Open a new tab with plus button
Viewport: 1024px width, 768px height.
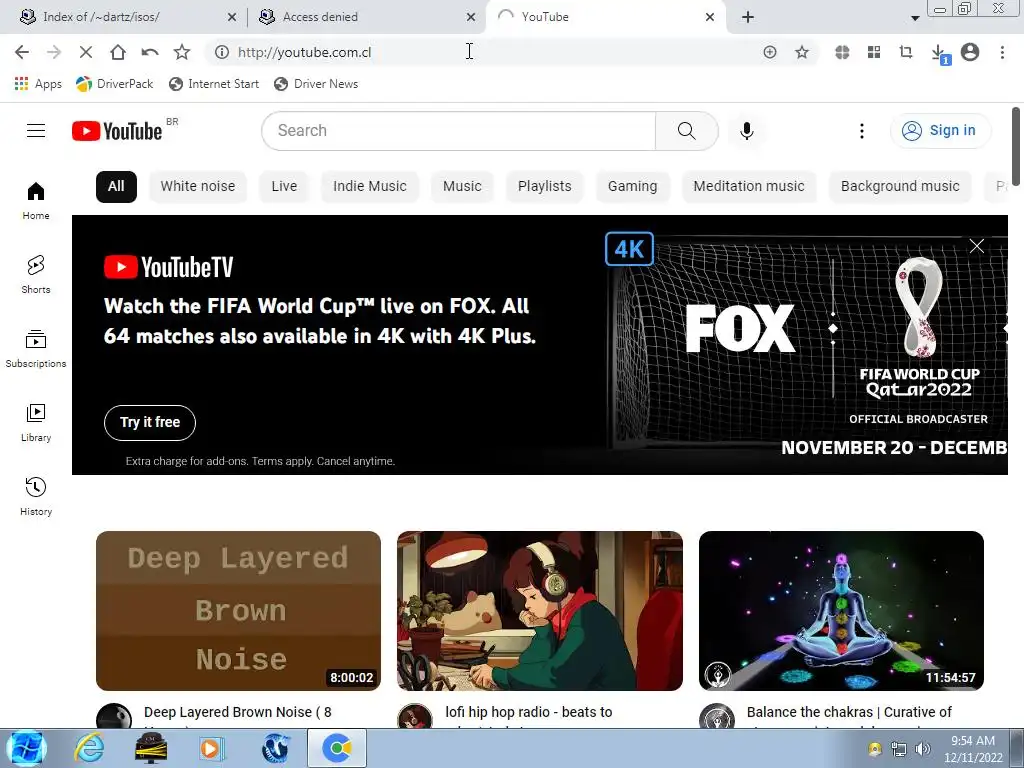pos(748,17)
